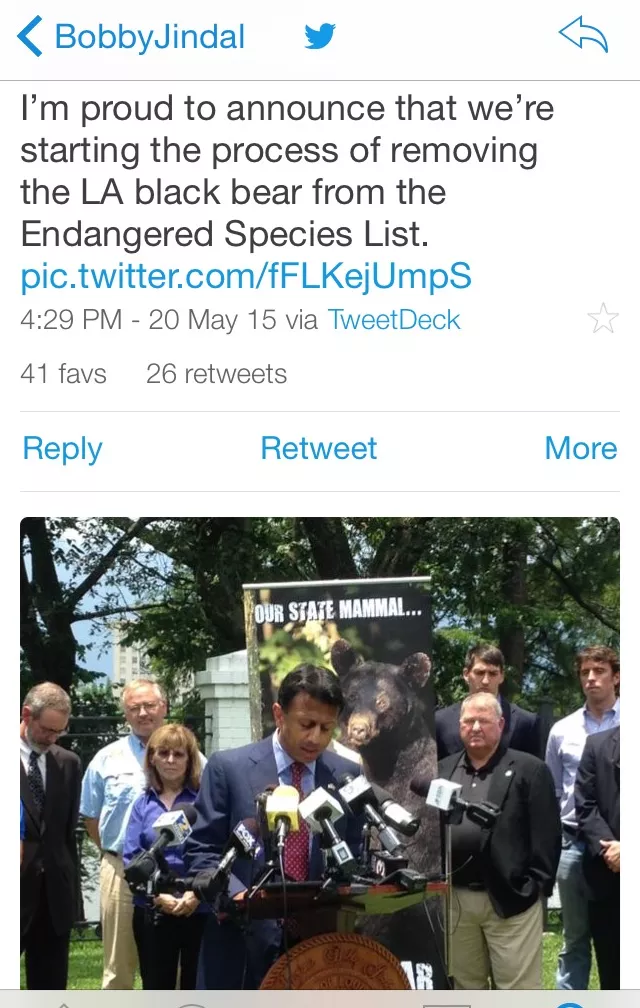Open the More options menu

click(580, 448)
